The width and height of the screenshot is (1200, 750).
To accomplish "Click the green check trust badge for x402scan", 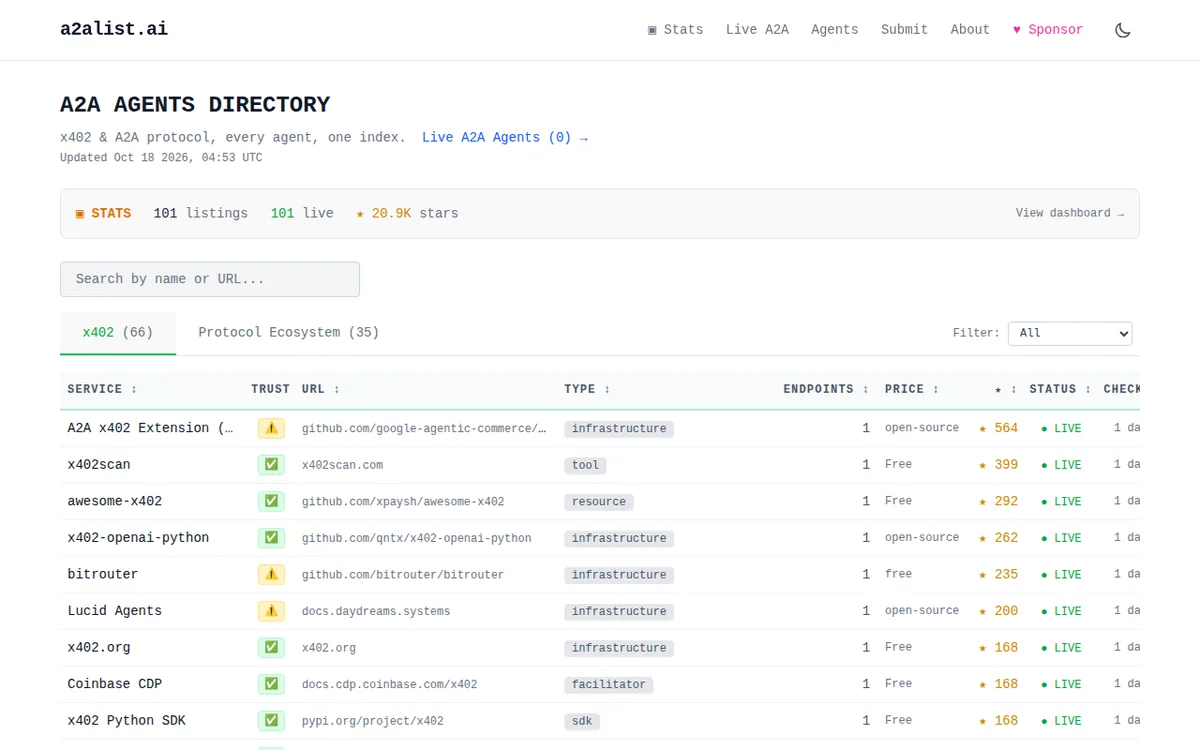I will point(271,465).
